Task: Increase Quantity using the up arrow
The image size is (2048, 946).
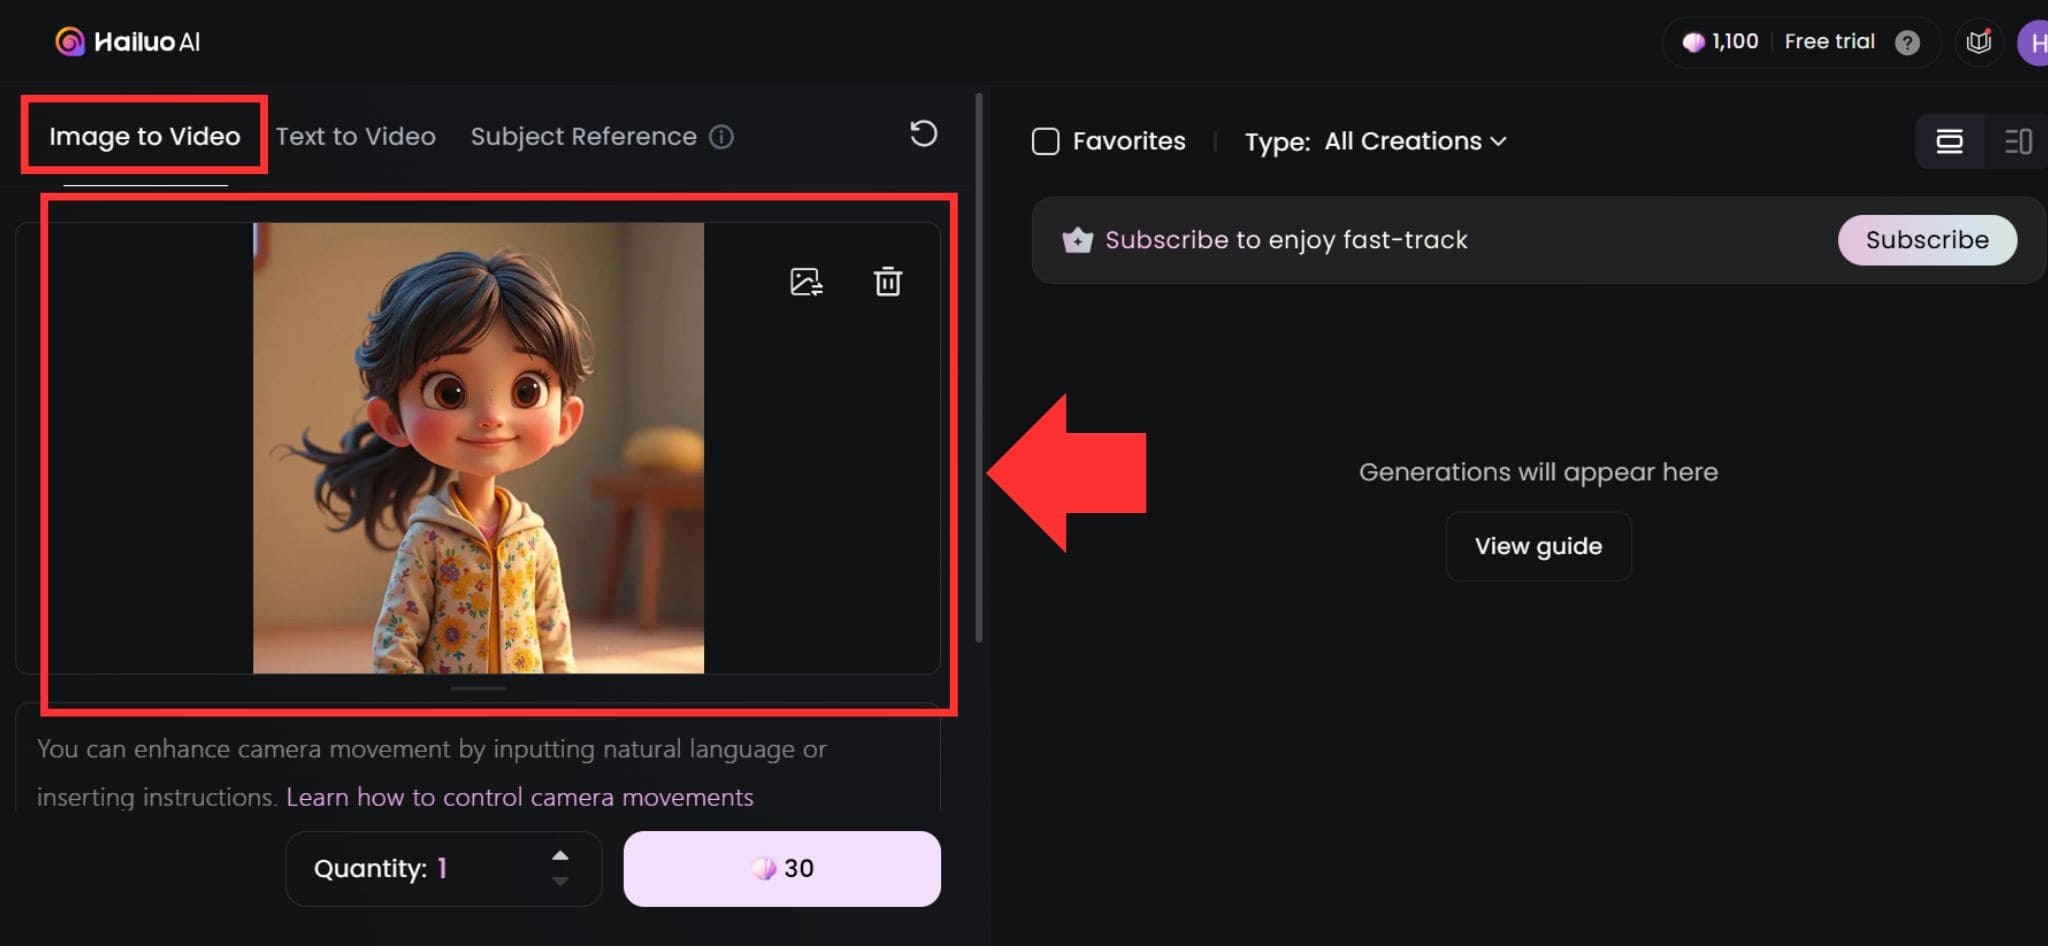Action: point(560,854)
